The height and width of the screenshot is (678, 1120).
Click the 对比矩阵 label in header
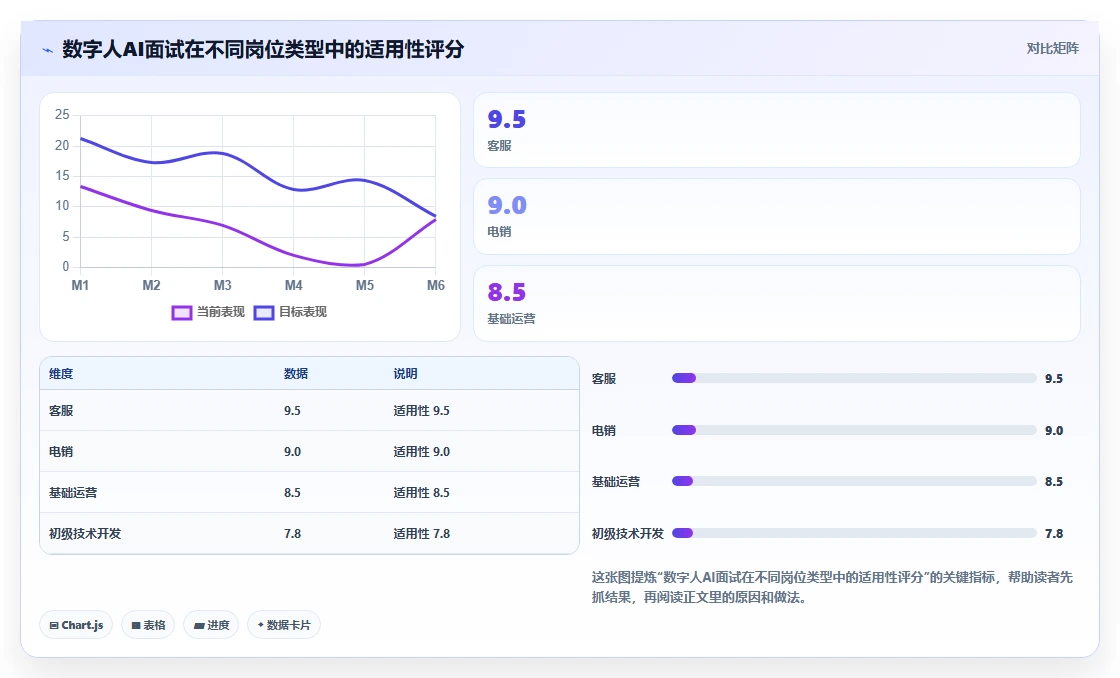coord(1052,49)
